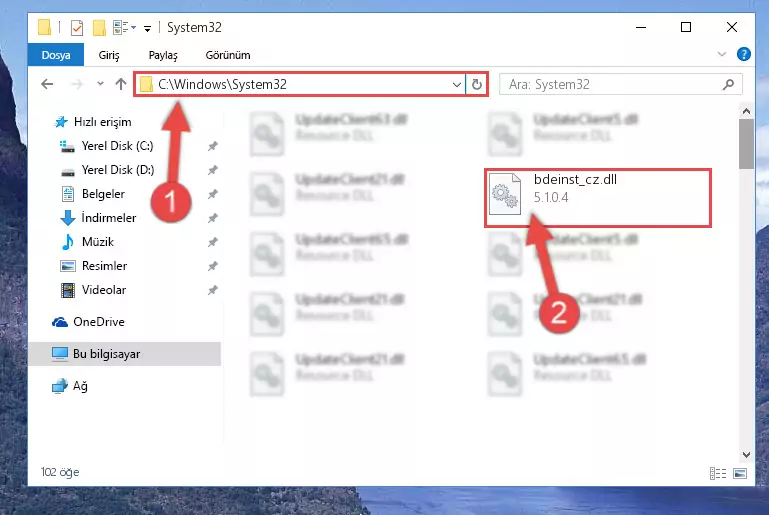Click the Back navigation arrow

(x=47, y=84)
